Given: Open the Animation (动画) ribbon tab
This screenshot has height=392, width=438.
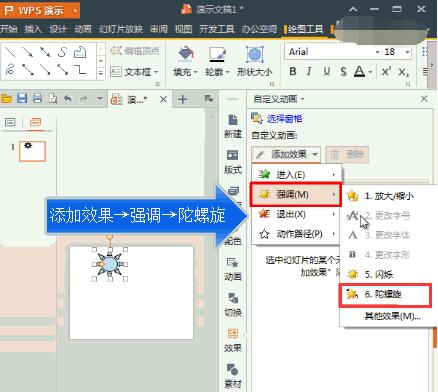Looking at the screenshot, I should pos(83,29).
